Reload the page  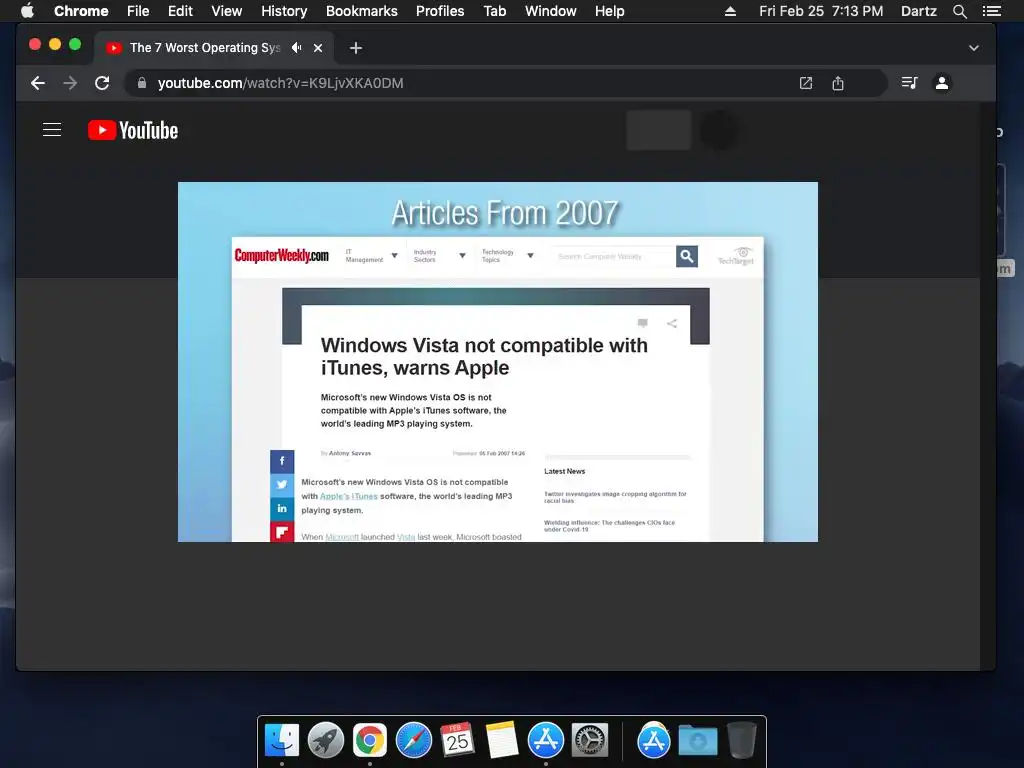click(102, 83)
